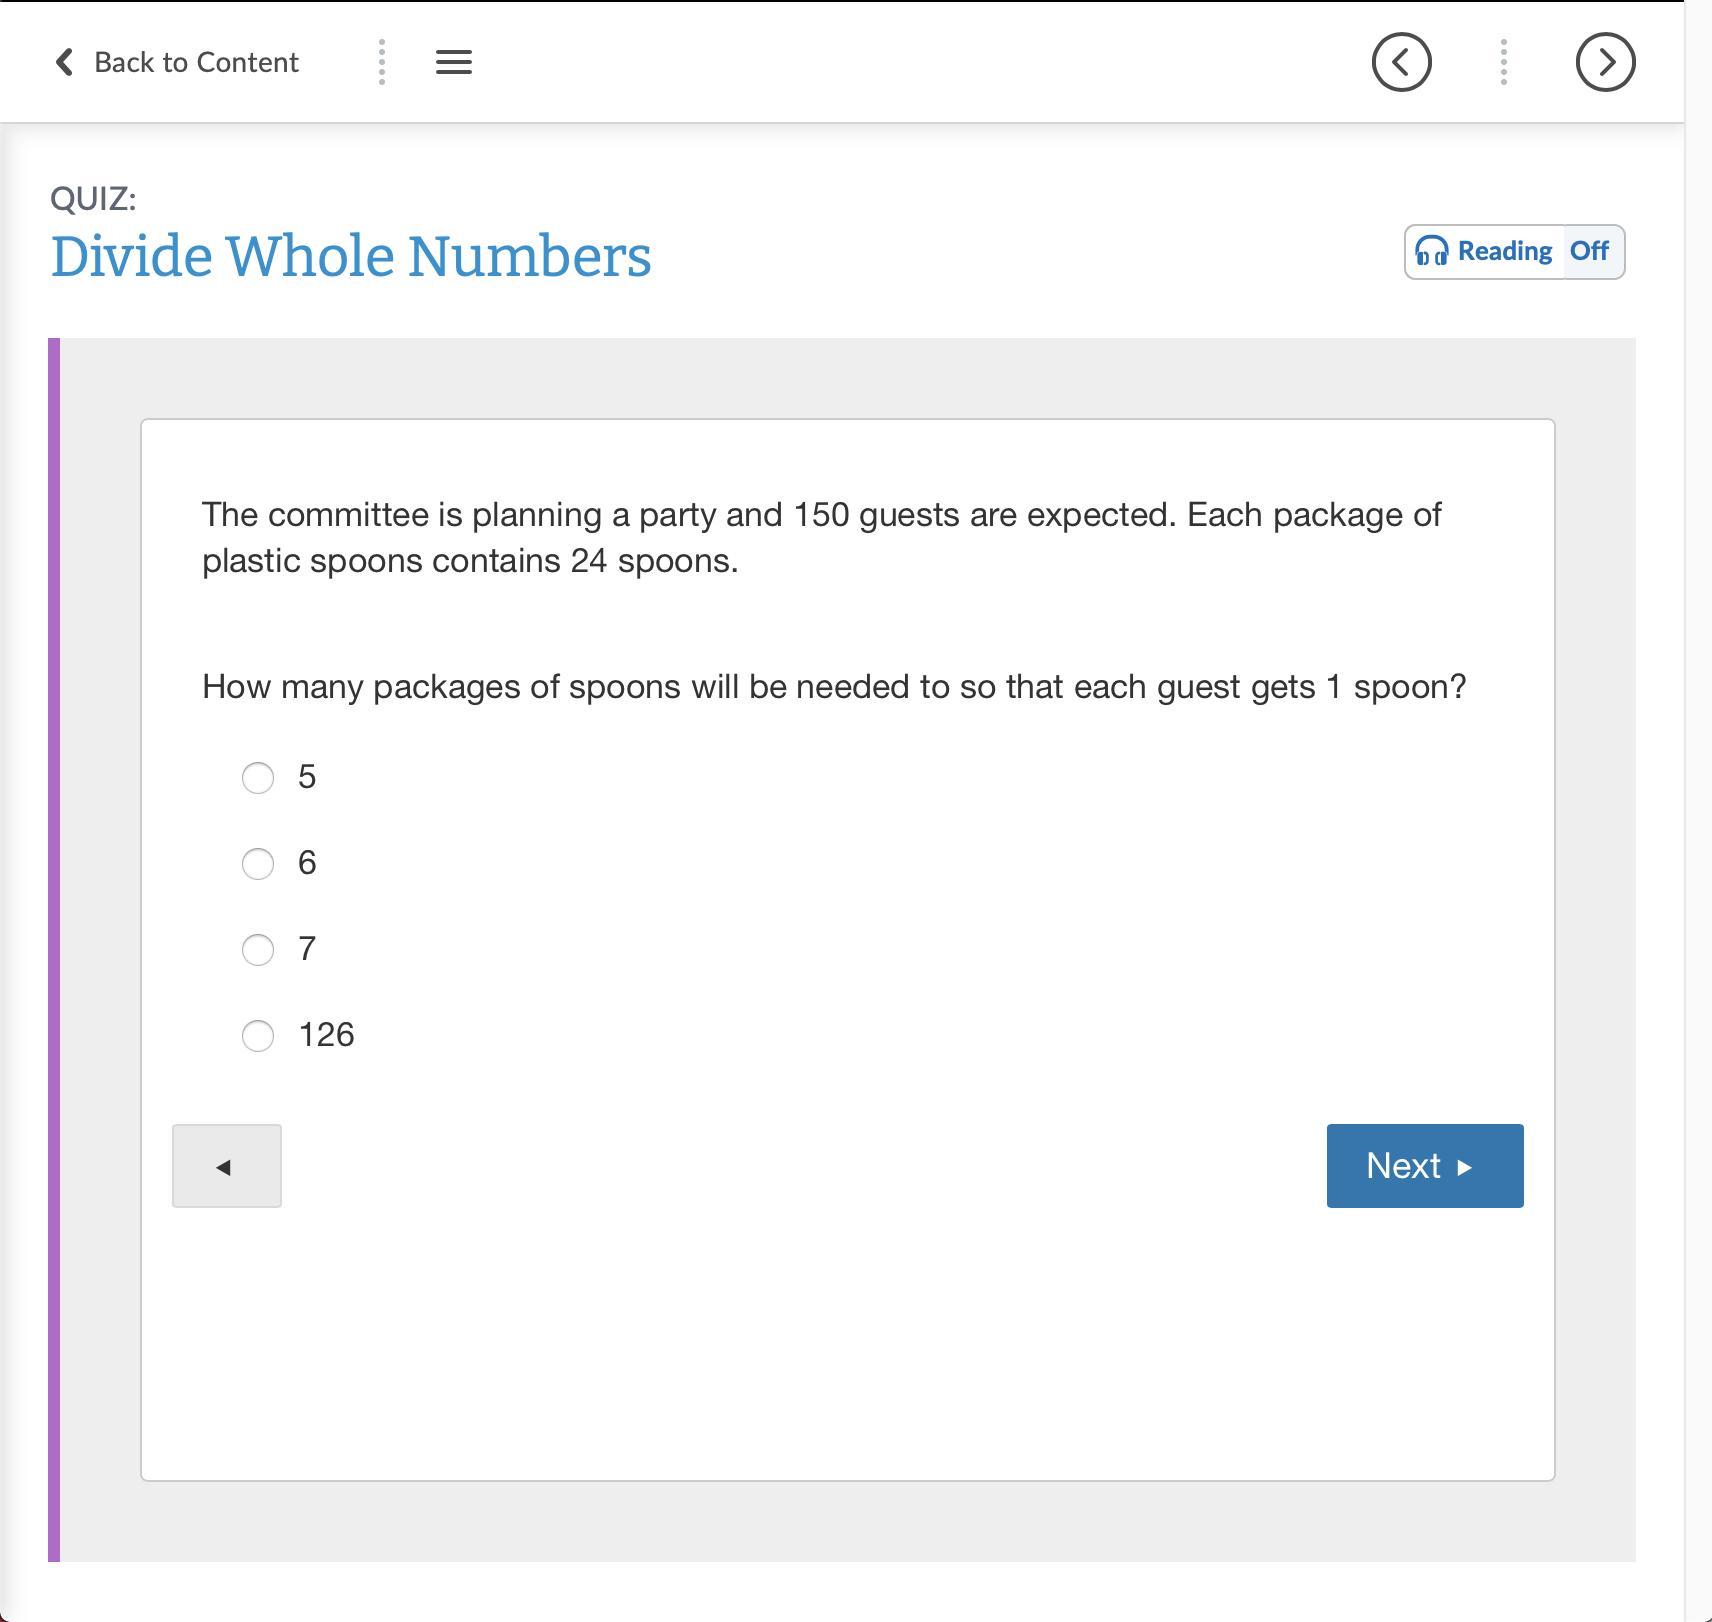The height and width of the screenshot is (1622, 1712).
Task: Click the dotted divider between the circled arrows
Action: [x=1503, y=62]
